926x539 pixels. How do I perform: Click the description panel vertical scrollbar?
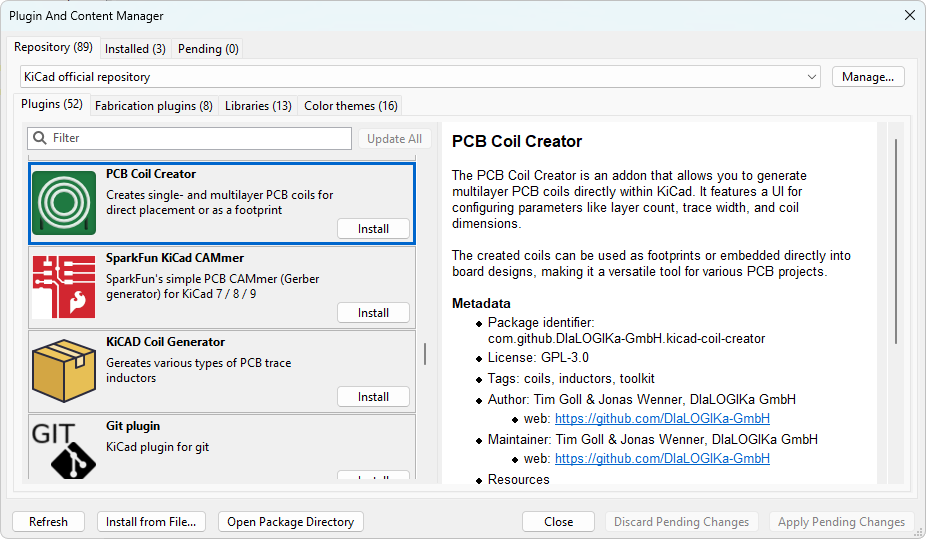[x=896, y=241]
